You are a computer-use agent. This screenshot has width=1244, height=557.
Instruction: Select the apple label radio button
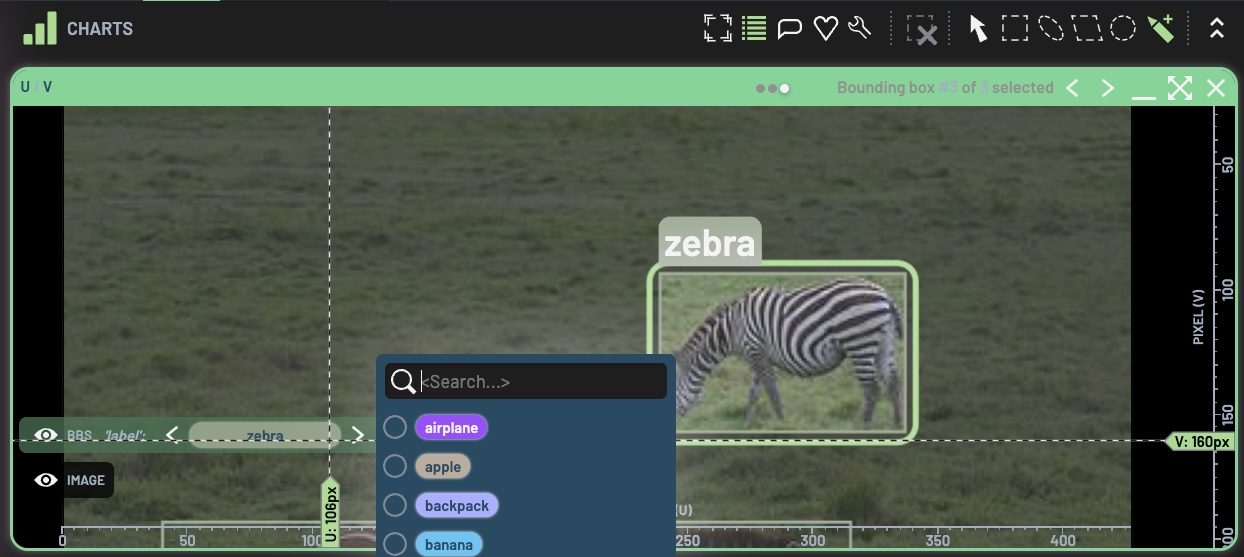(x=395, y=467)
